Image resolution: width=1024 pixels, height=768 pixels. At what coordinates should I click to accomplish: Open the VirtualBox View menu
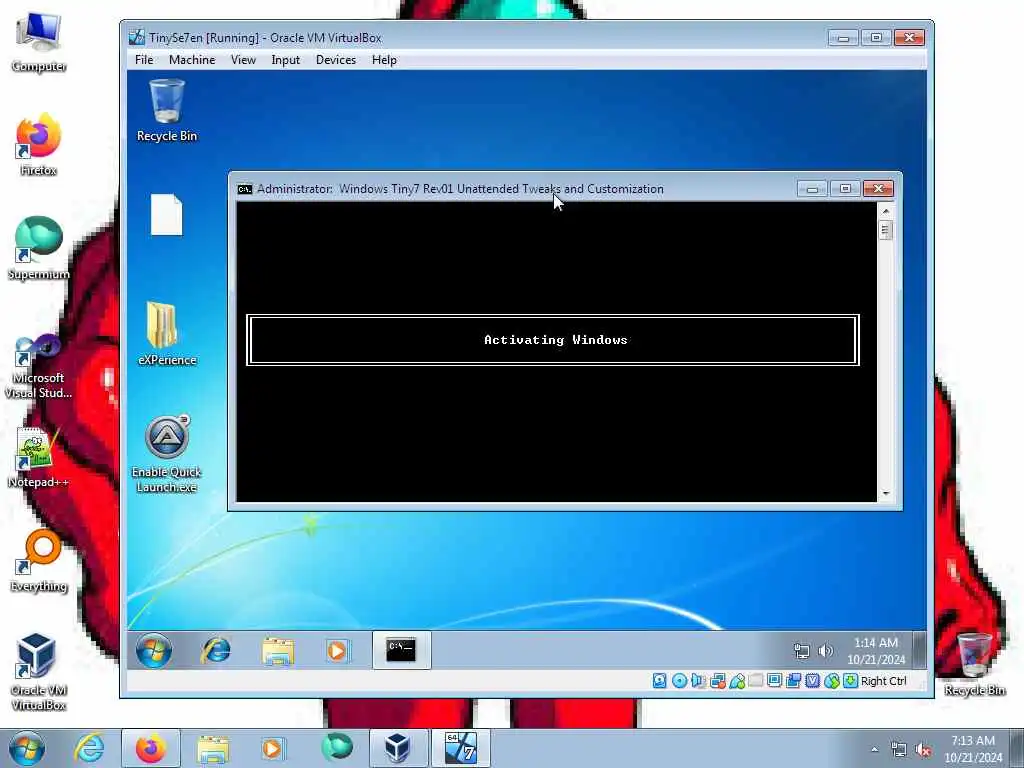click(243, 59)
